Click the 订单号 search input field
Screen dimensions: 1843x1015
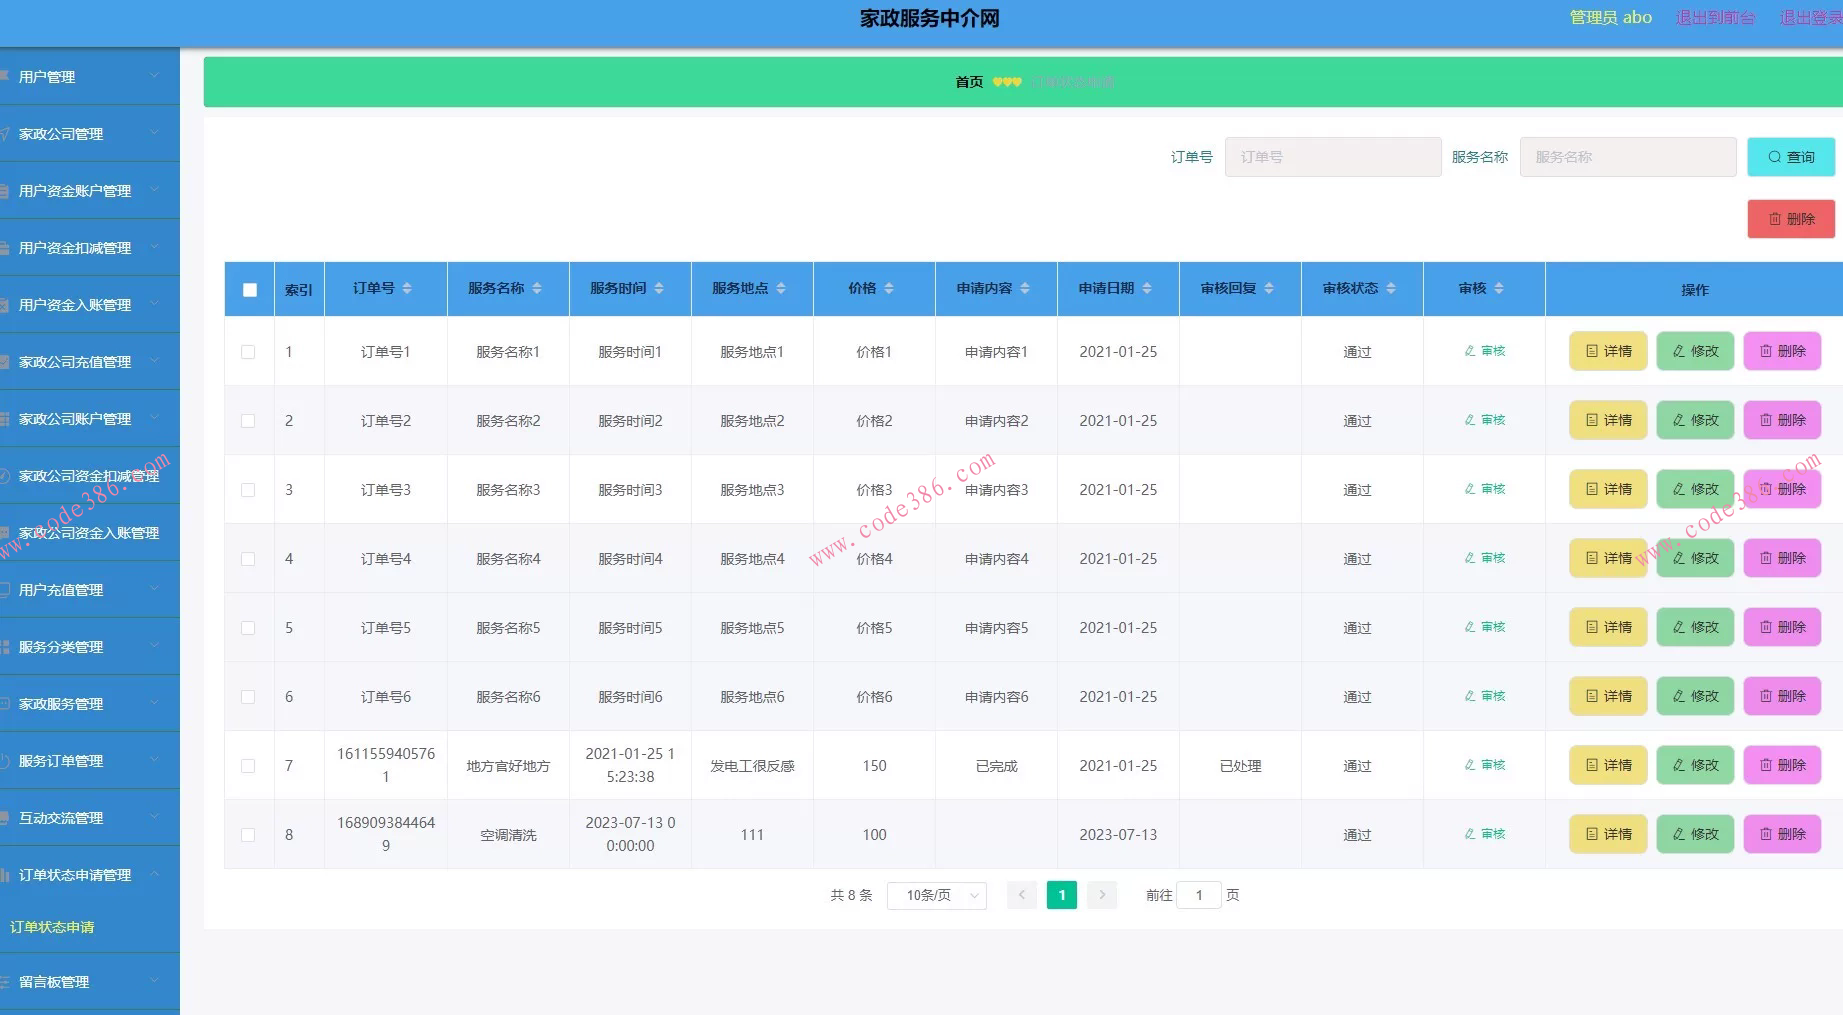1332,157
